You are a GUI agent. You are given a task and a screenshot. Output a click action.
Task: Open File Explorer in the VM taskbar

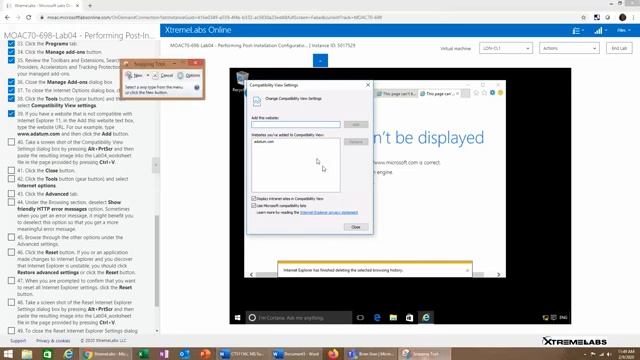[x=393, y=318]
